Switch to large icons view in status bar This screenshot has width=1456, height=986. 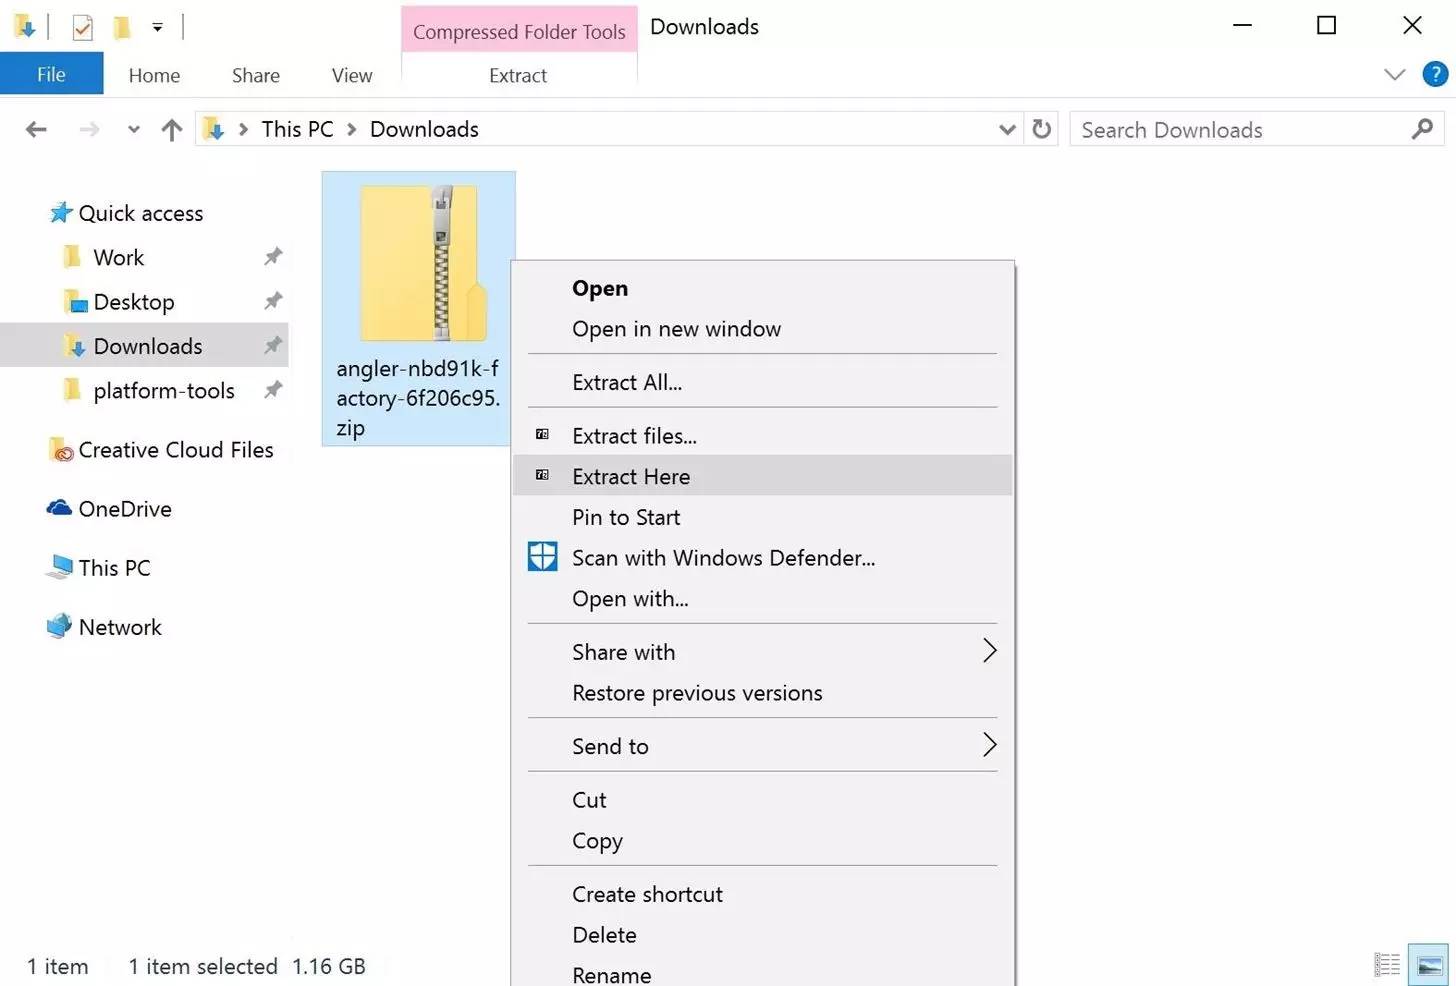pos(1429,964)
